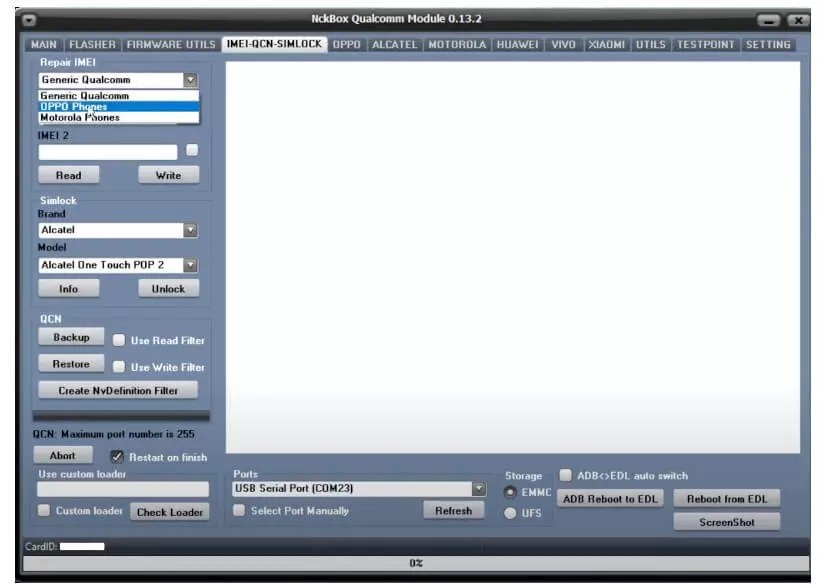Click the Abort button
Image resolution: width=820 pixels, height=586 pixels.
(63, 455)
